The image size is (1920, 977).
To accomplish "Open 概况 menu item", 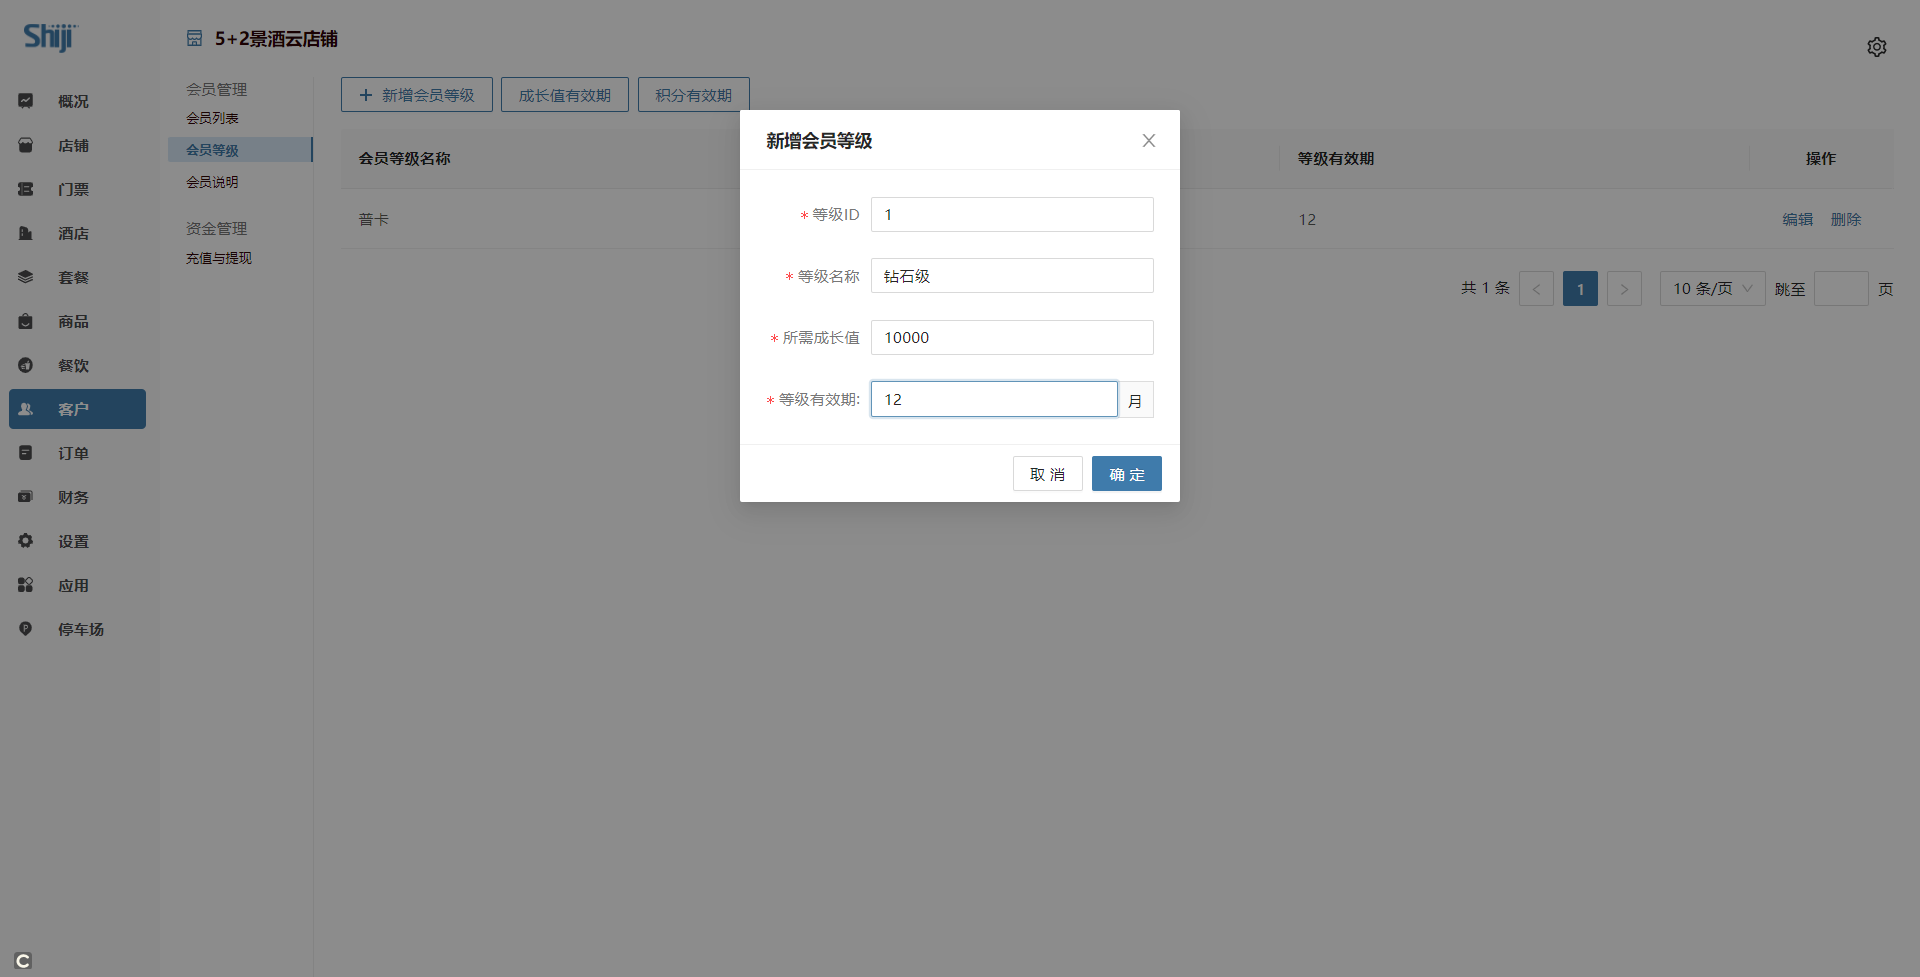I will pos(77,101).
